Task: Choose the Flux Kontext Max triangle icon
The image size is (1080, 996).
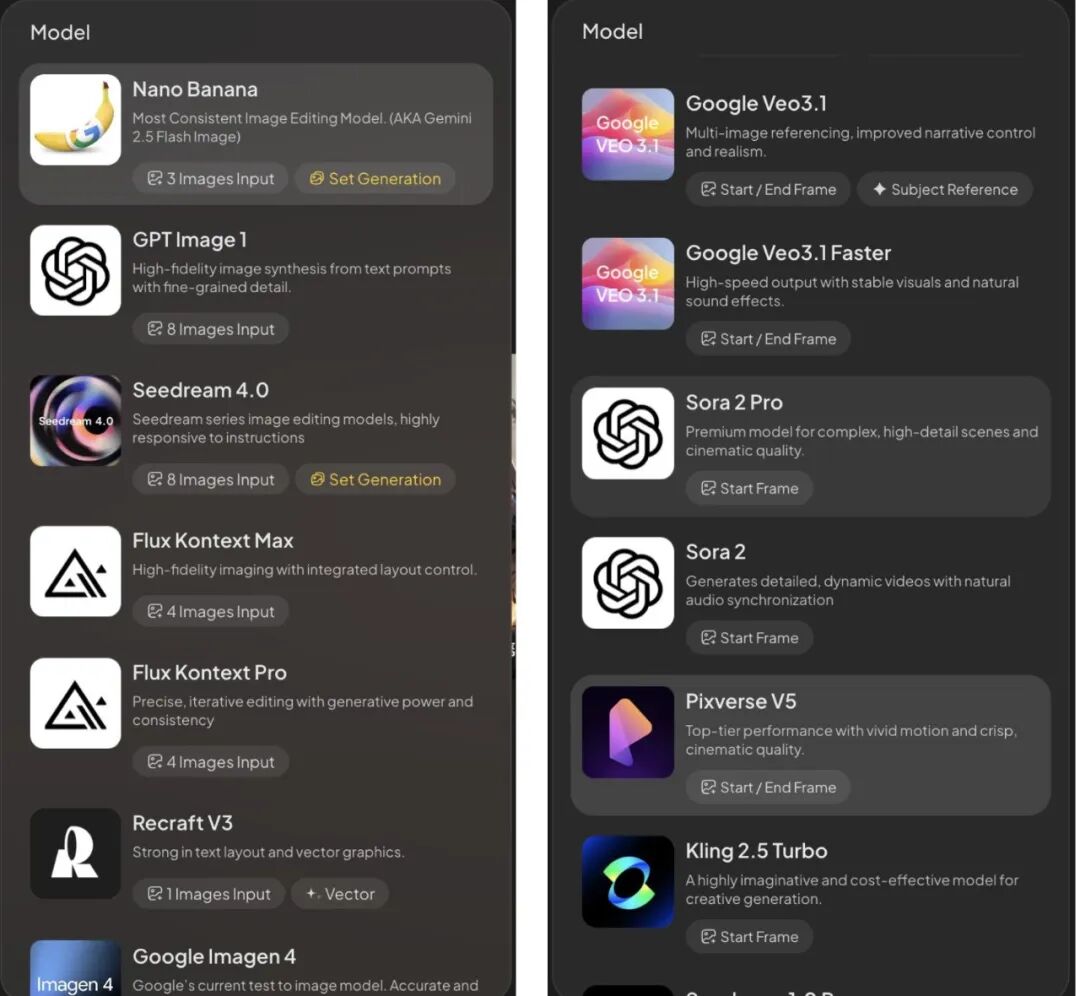Action: pos(75,571)
